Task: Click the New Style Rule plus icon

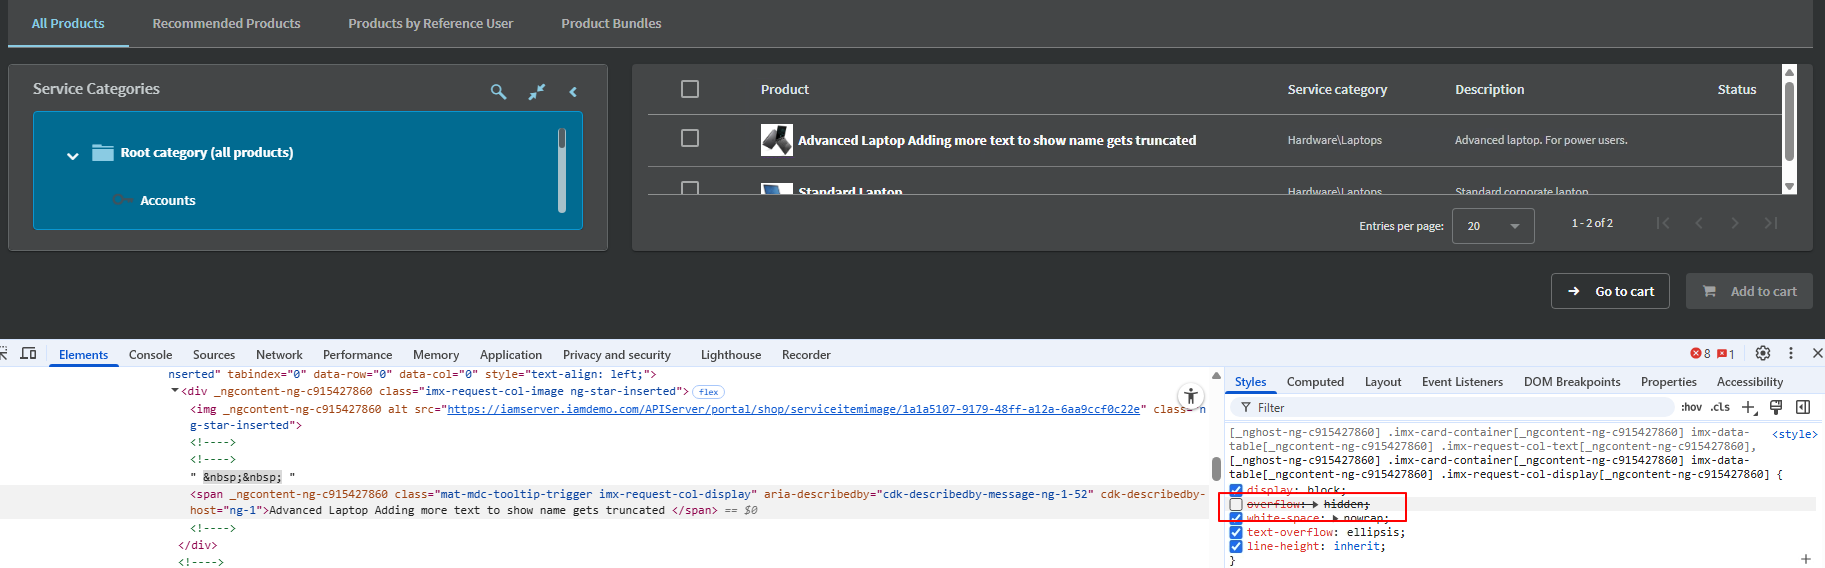Action: tap(1748, 407)
